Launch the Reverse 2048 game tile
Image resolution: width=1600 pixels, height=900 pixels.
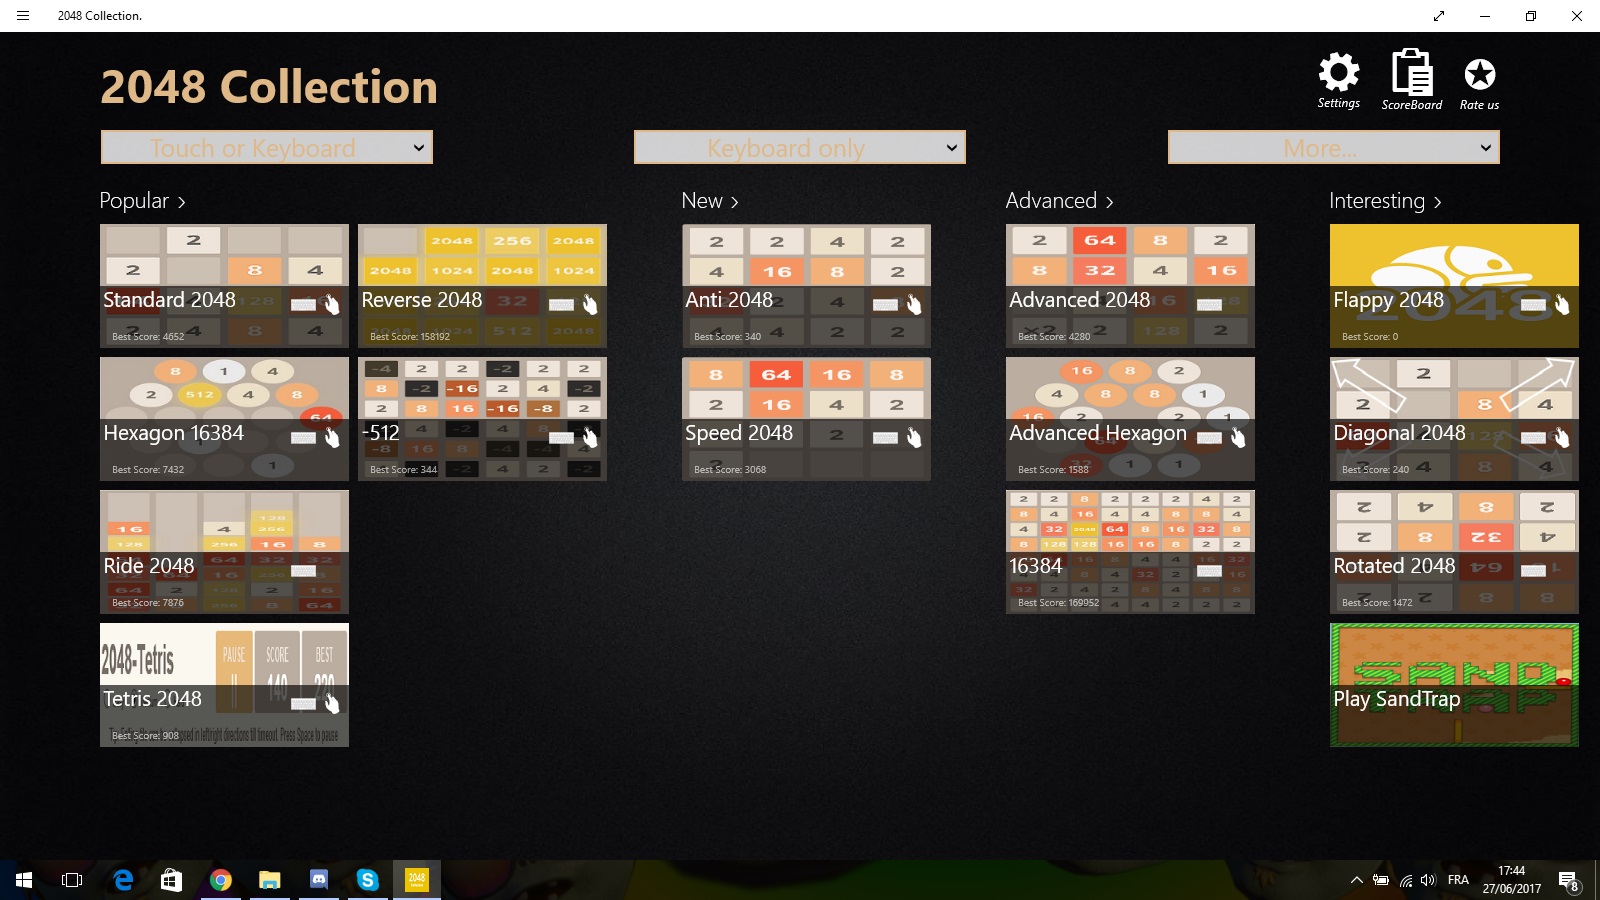click(482, 285)
